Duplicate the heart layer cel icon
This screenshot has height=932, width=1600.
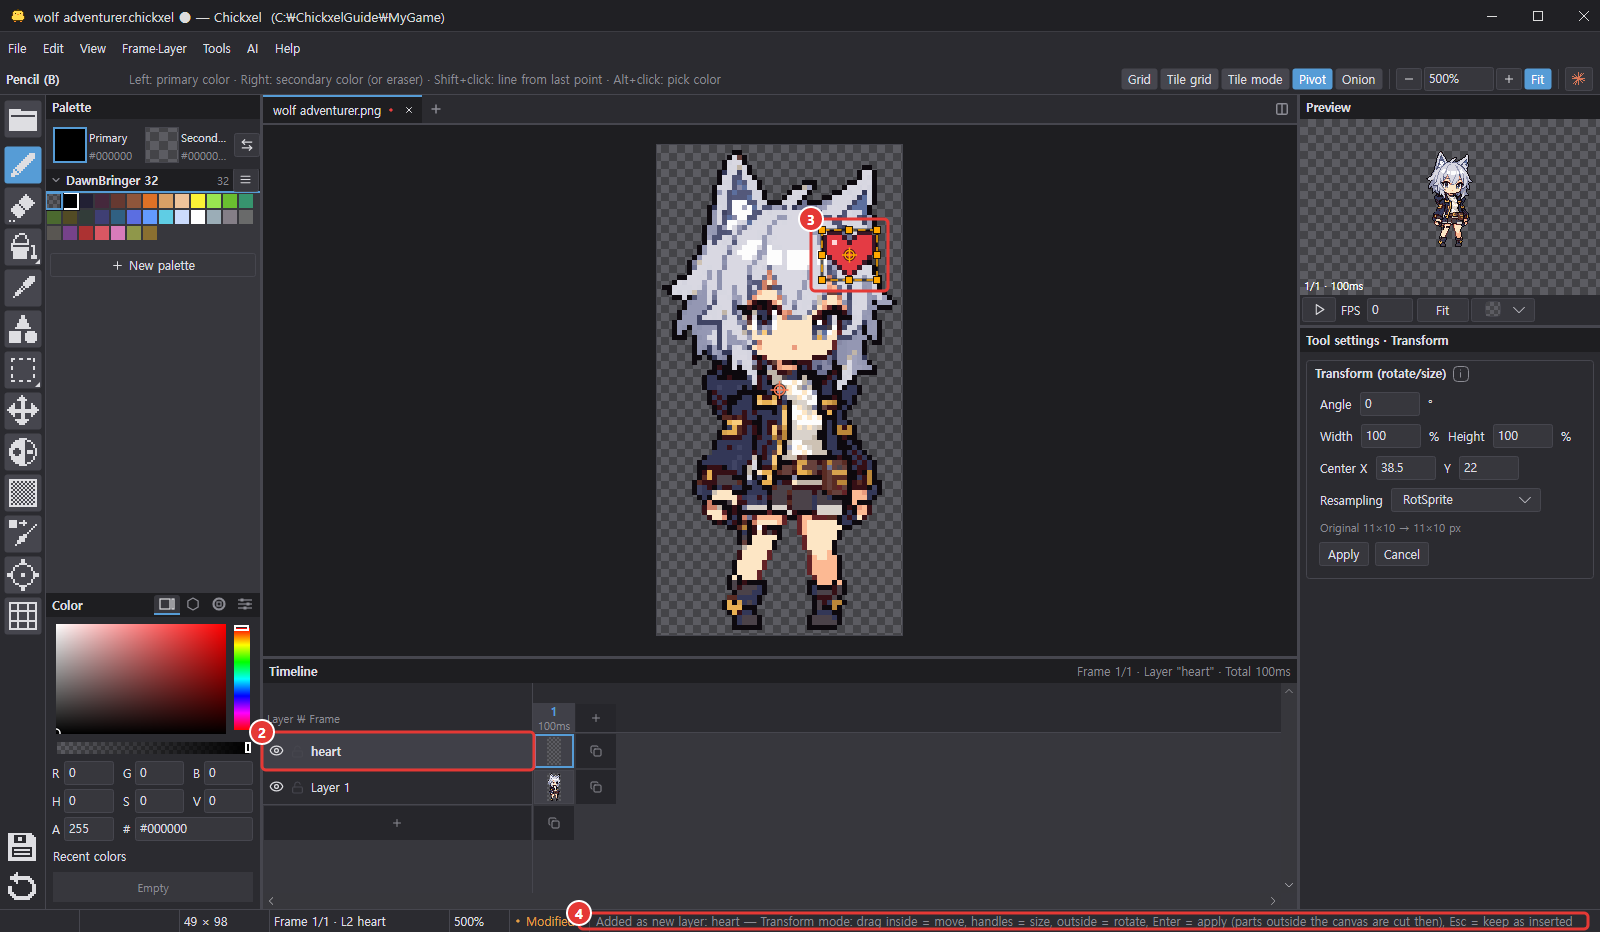[x=596, y=751]
